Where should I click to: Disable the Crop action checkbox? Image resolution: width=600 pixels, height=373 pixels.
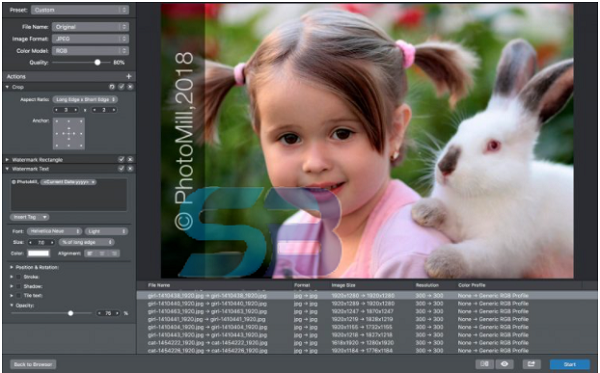pyautogui.click(x=121, y=87)
